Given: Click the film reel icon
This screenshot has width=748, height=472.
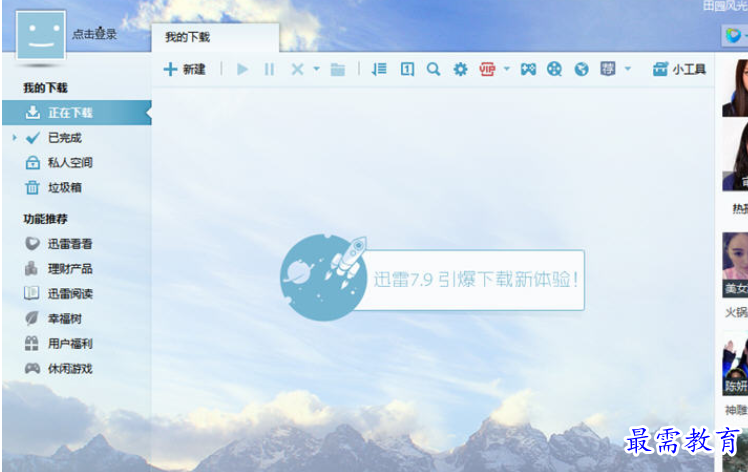Looking at the screenshot, I should tap(554, 69).
